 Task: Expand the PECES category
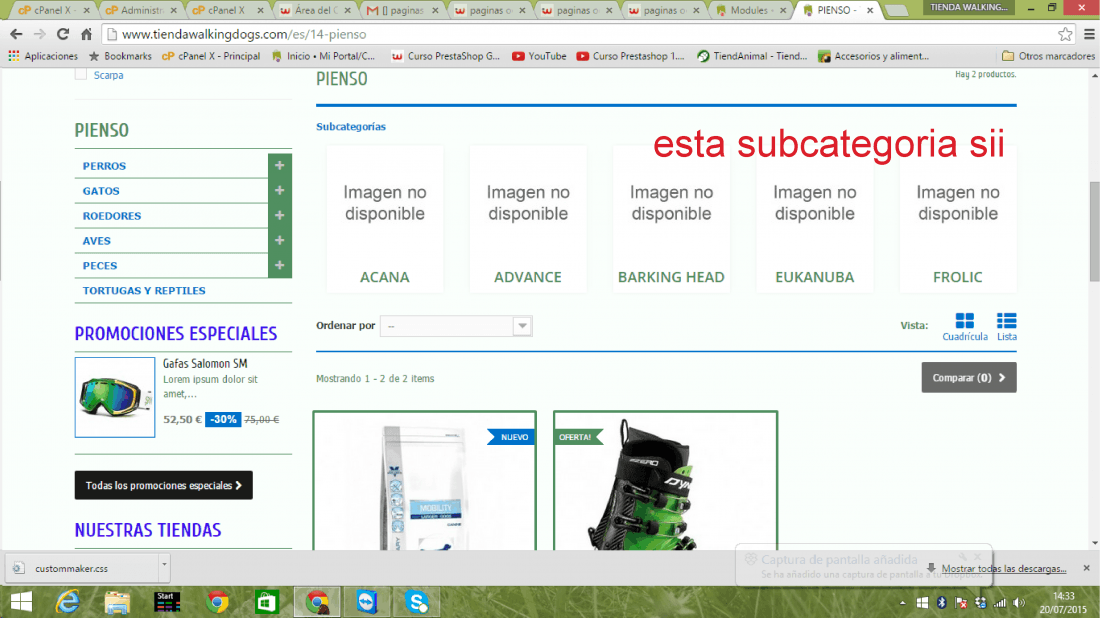[x=279, y=265]
